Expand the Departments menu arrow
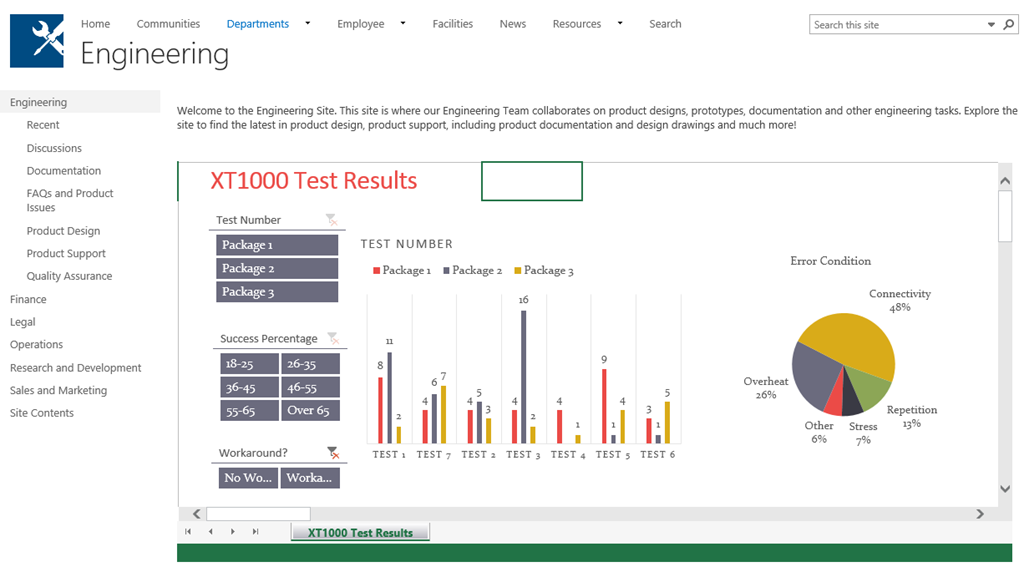The width and height of the screenshot is (1024, 572). [308, 24]
